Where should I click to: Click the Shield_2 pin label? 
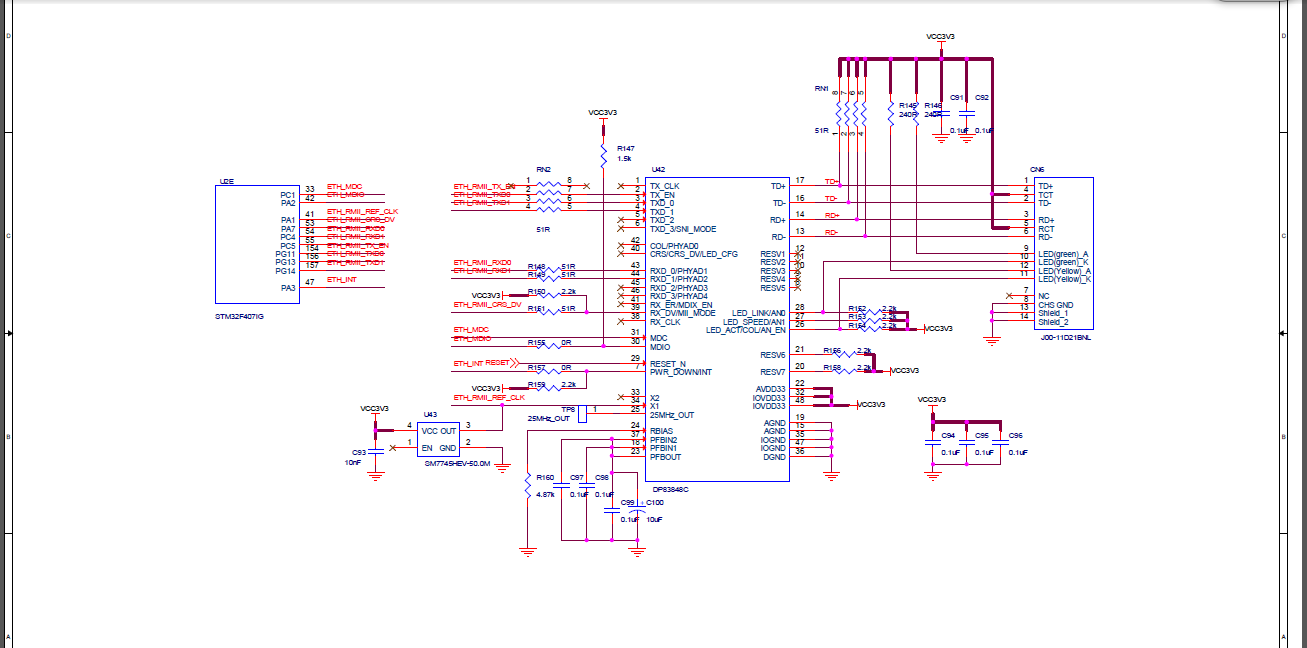[1053, 322]
